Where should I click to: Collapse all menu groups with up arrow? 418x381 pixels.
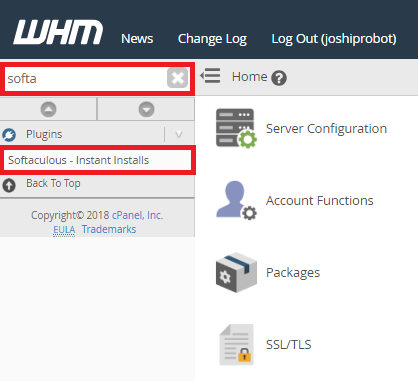48,109
